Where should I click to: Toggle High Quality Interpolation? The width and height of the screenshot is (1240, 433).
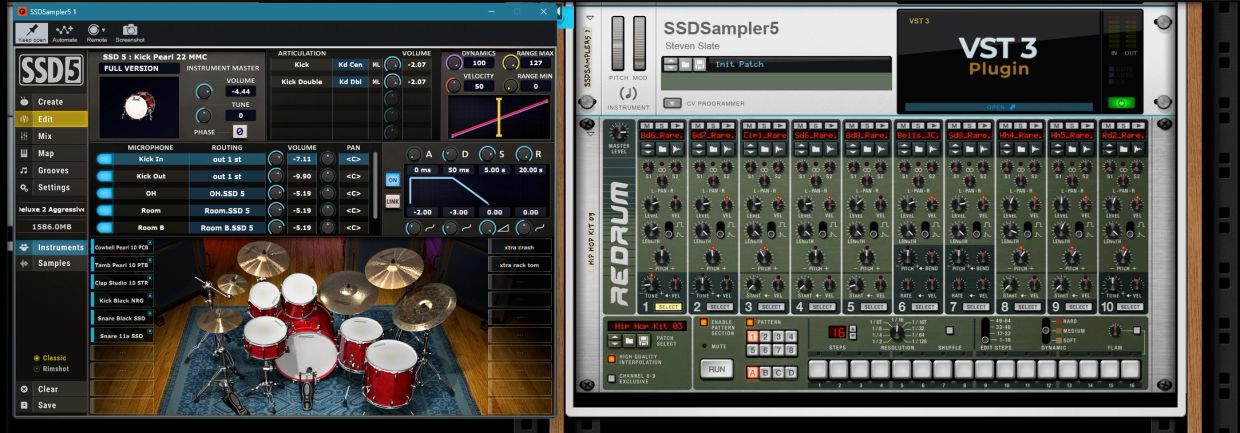612,358
